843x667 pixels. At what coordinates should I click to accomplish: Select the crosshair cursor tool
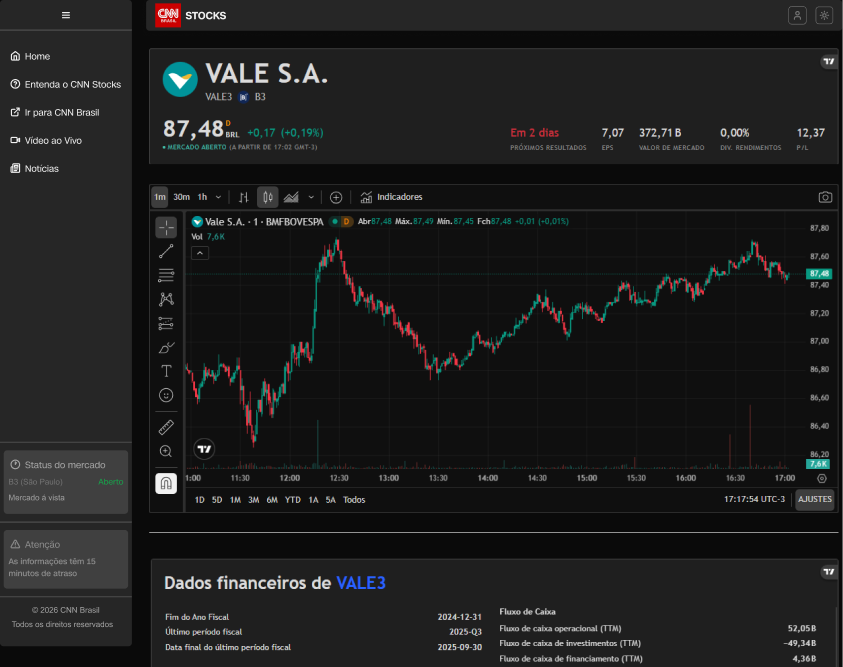click(166, 227)
